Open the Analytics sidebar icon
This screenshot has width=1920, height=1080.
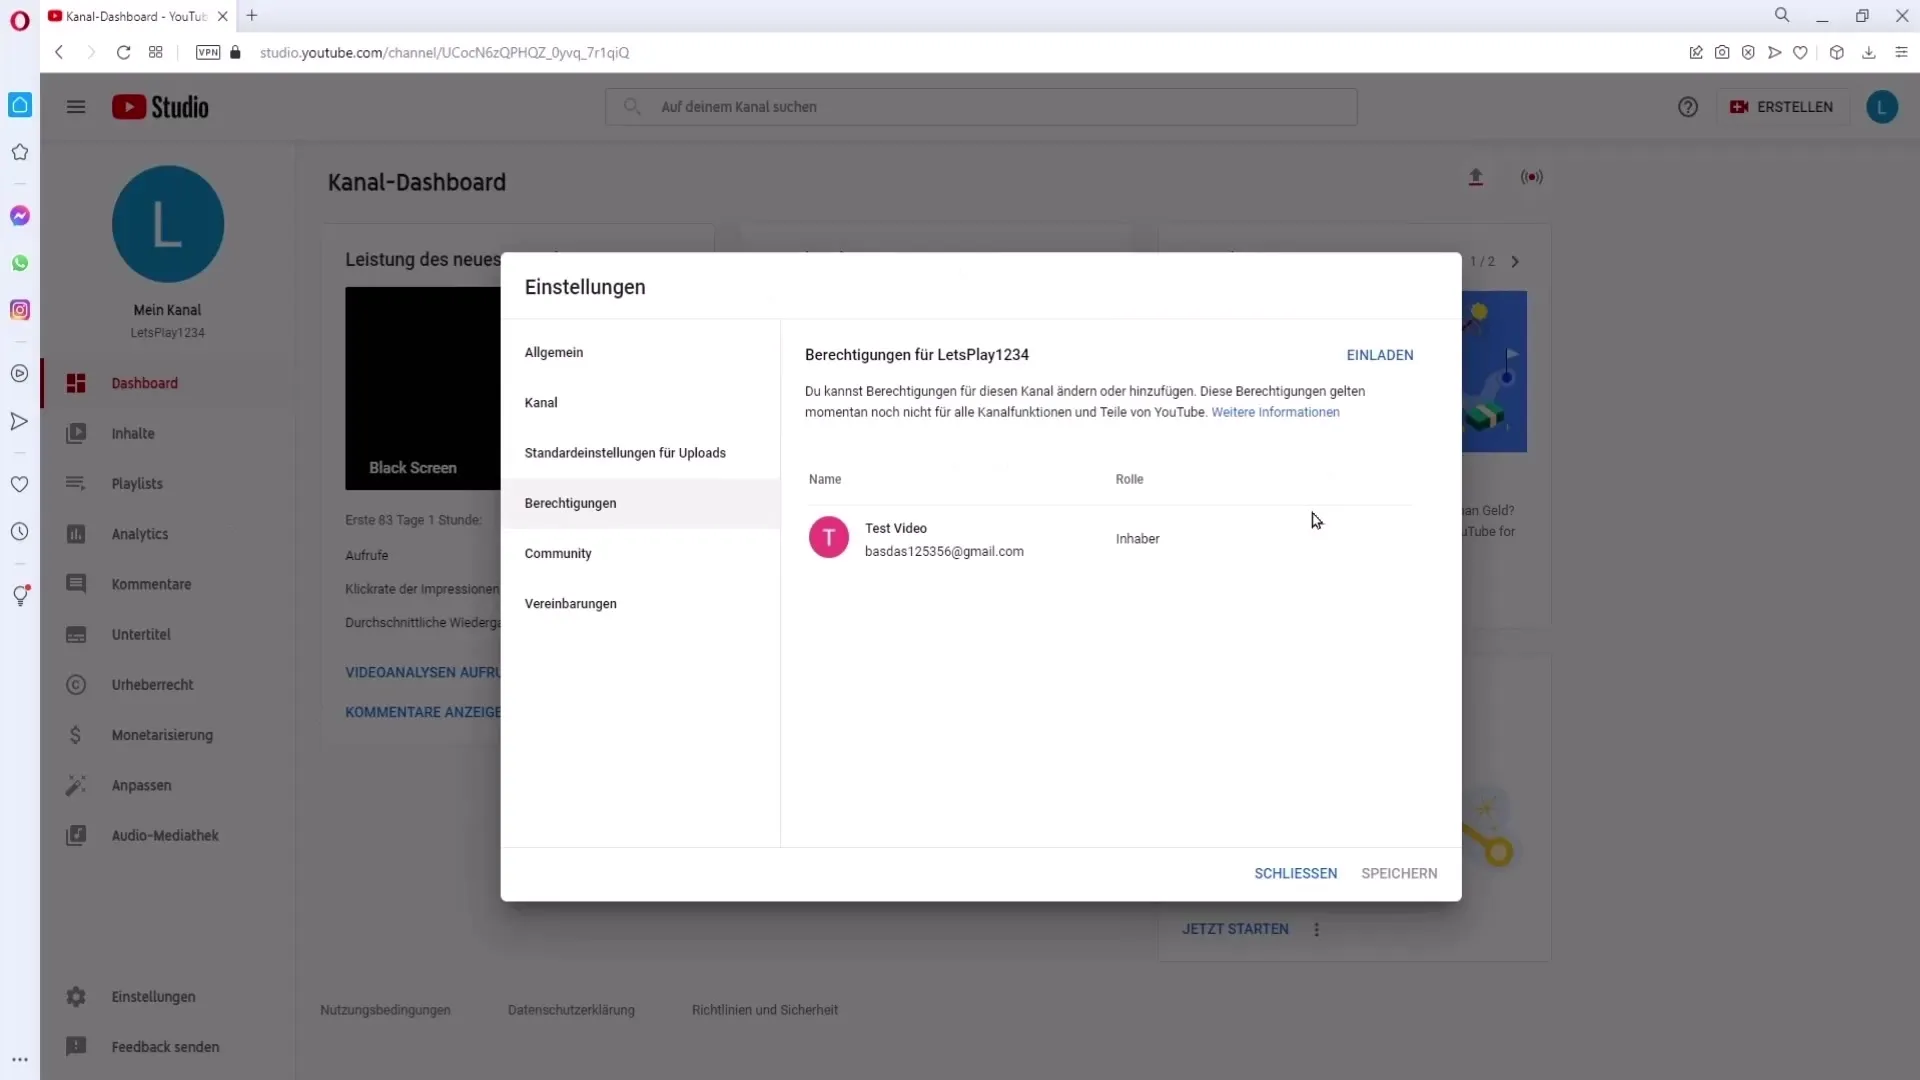point(75,534)
